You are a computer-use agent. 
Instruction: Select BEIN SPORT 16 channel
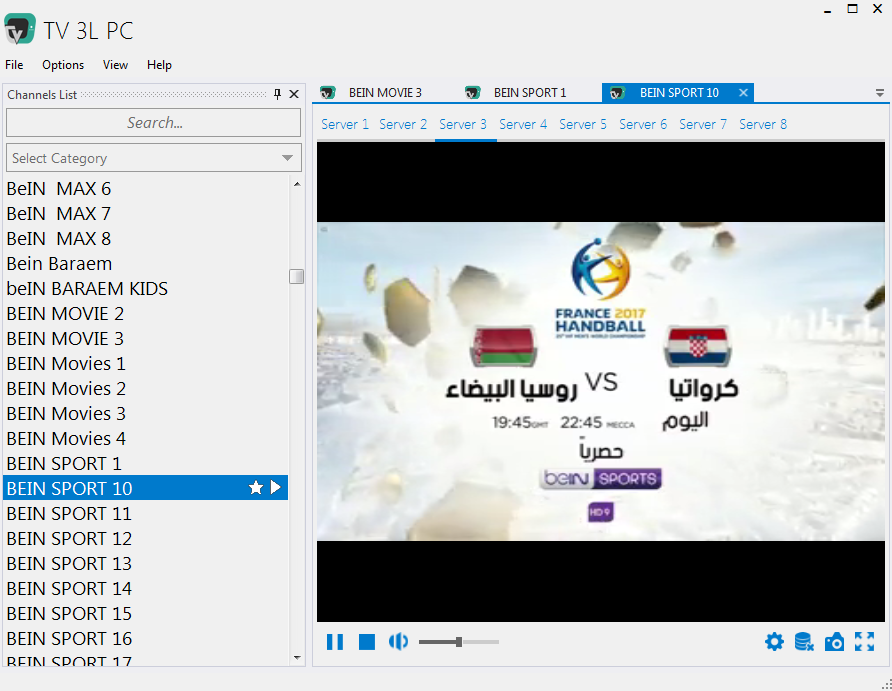pyautogui.click(x=146, y=639)
